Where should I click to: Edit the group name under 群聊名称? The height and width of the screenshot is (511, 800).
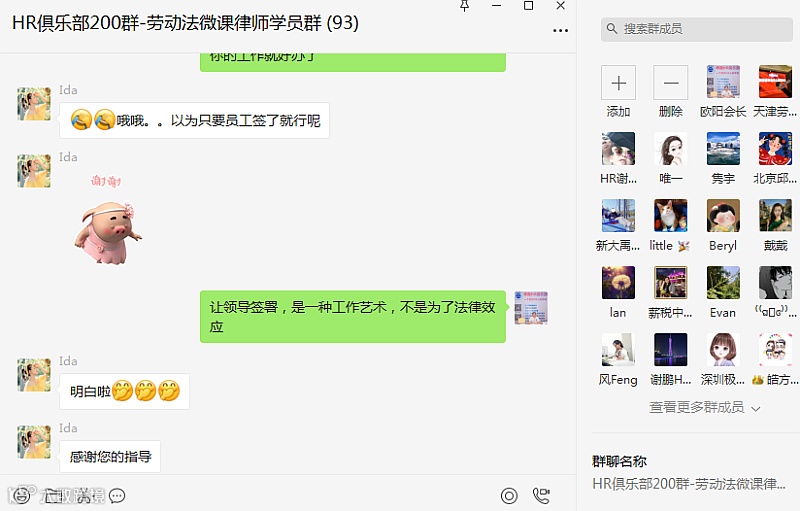pos(689,483)
